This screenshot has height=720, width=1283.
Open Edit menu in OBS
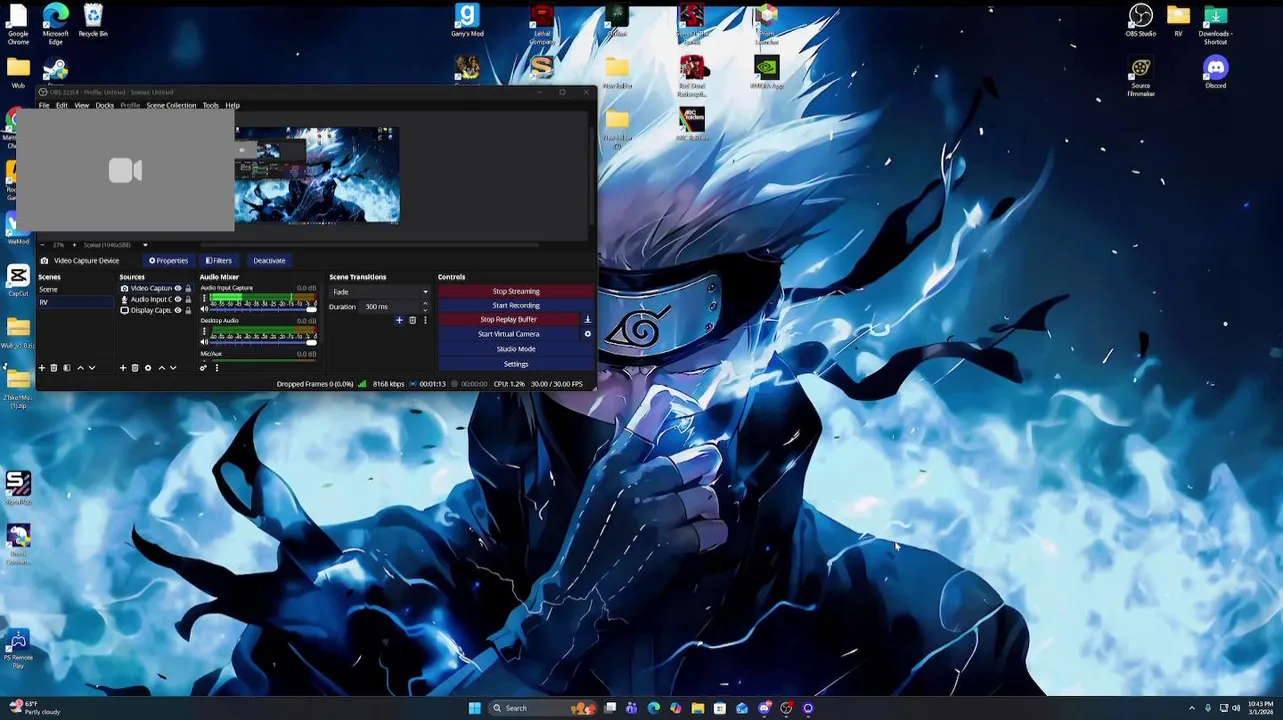pyautogui.click(x=62, y=105)
